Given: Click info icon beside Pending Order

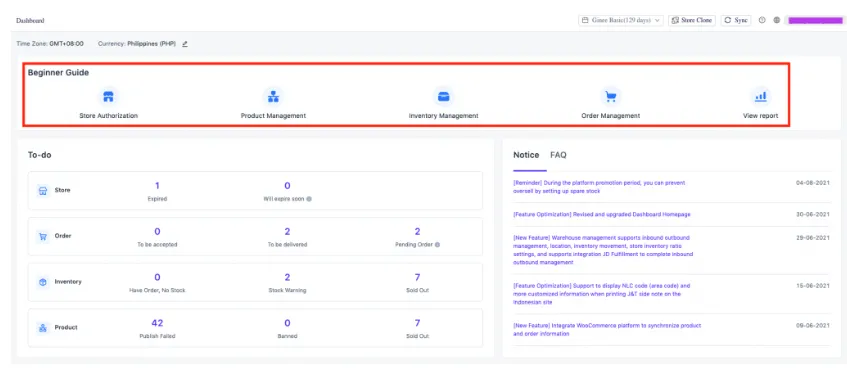Looking at the screenshot, I should pos(437,244).
